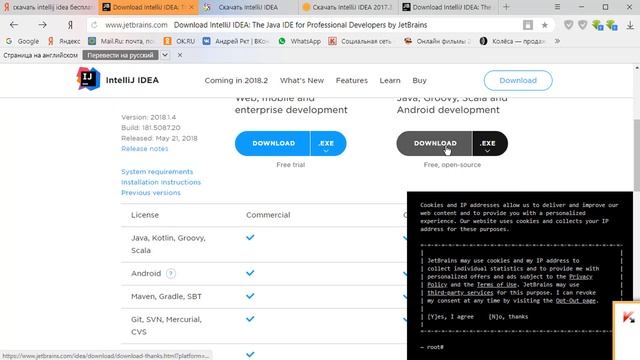
Task: Open the browser hamburger menu
Action: 557,7
